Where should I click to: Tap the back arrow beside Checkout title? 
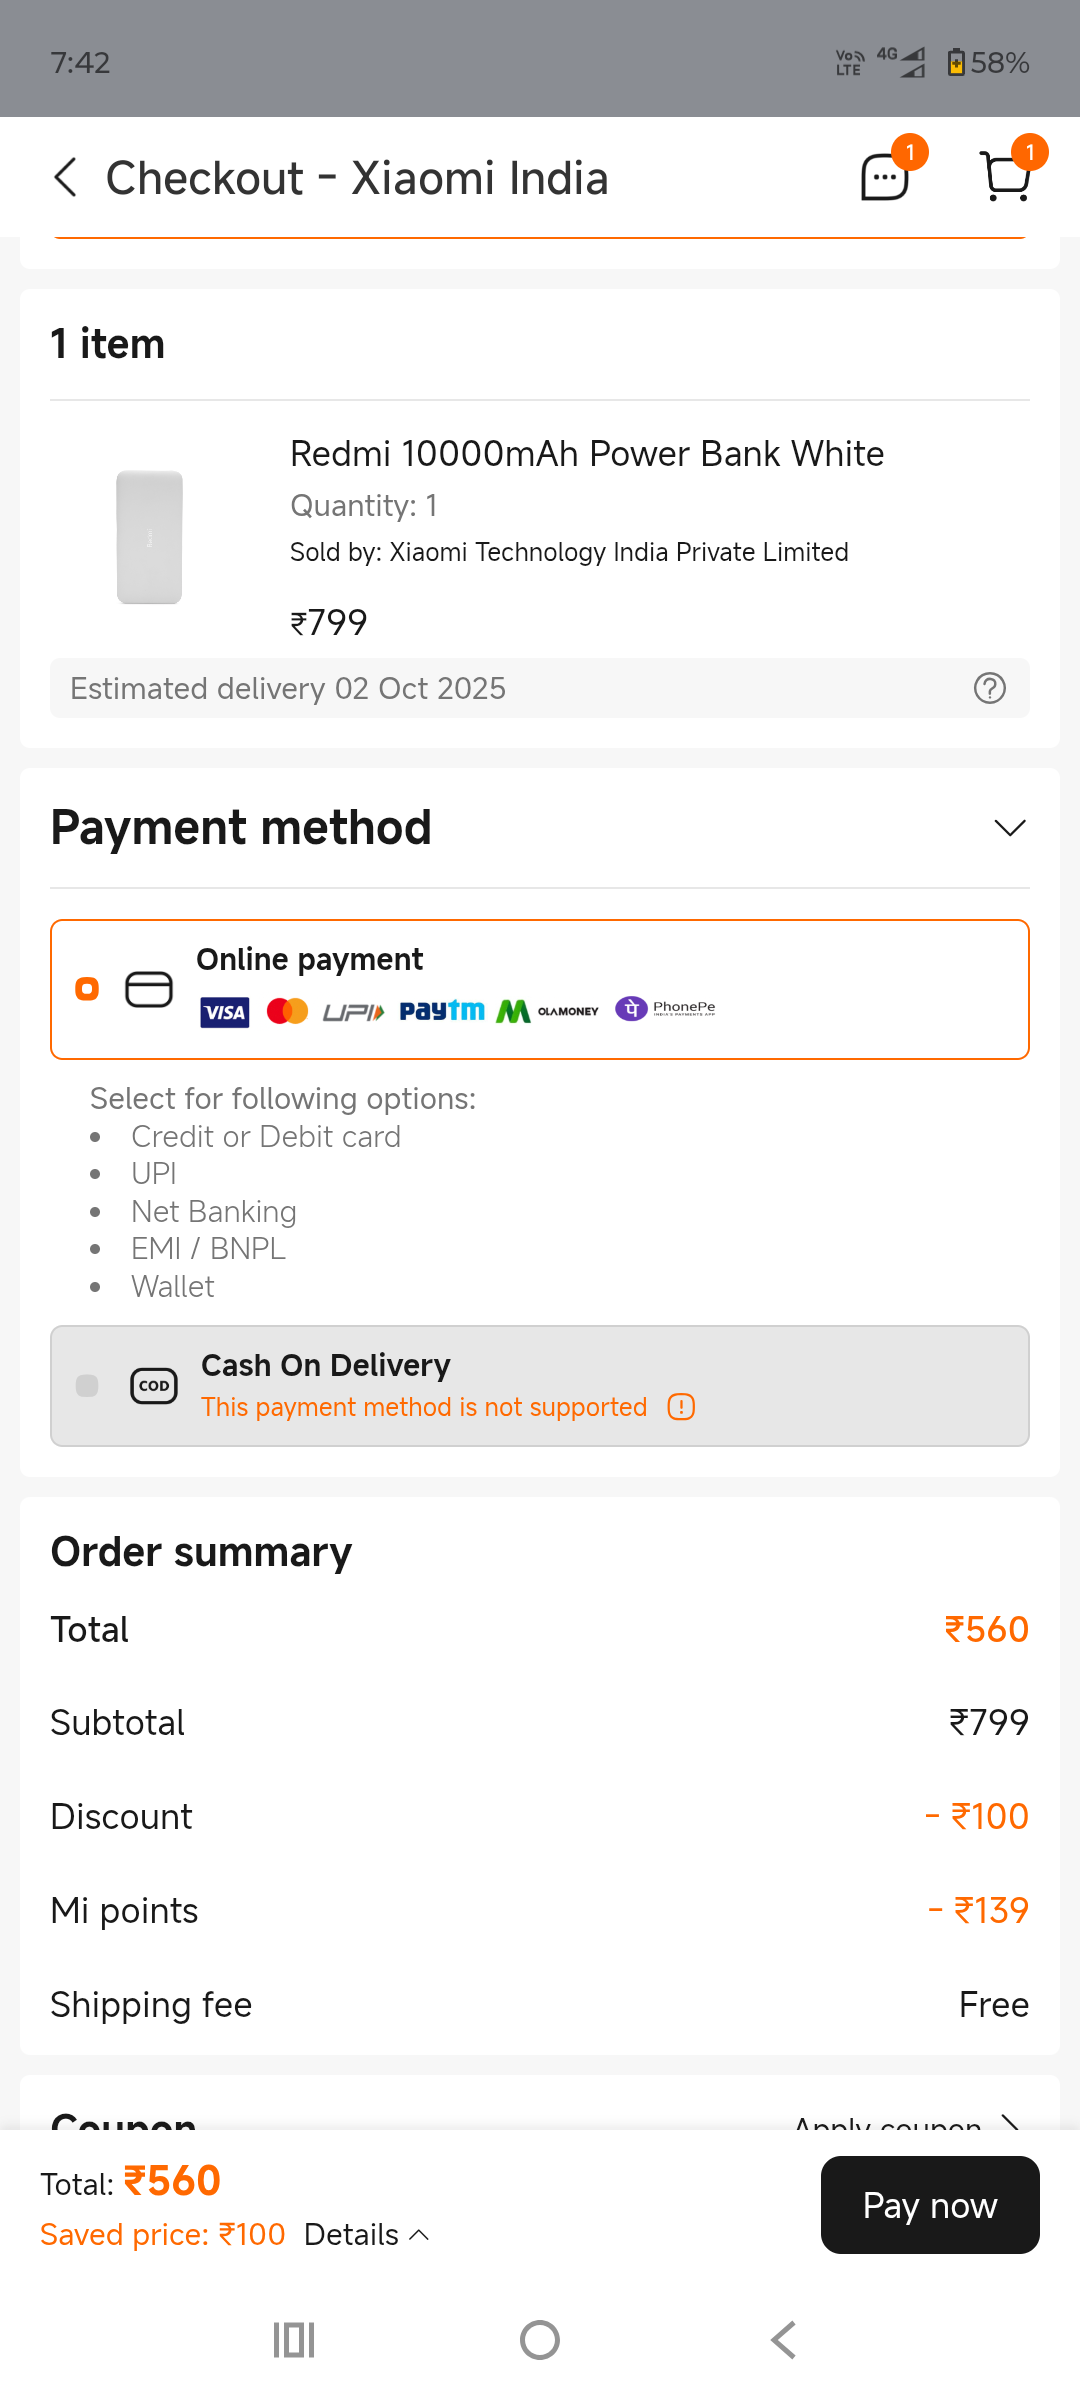click(66, 178)
